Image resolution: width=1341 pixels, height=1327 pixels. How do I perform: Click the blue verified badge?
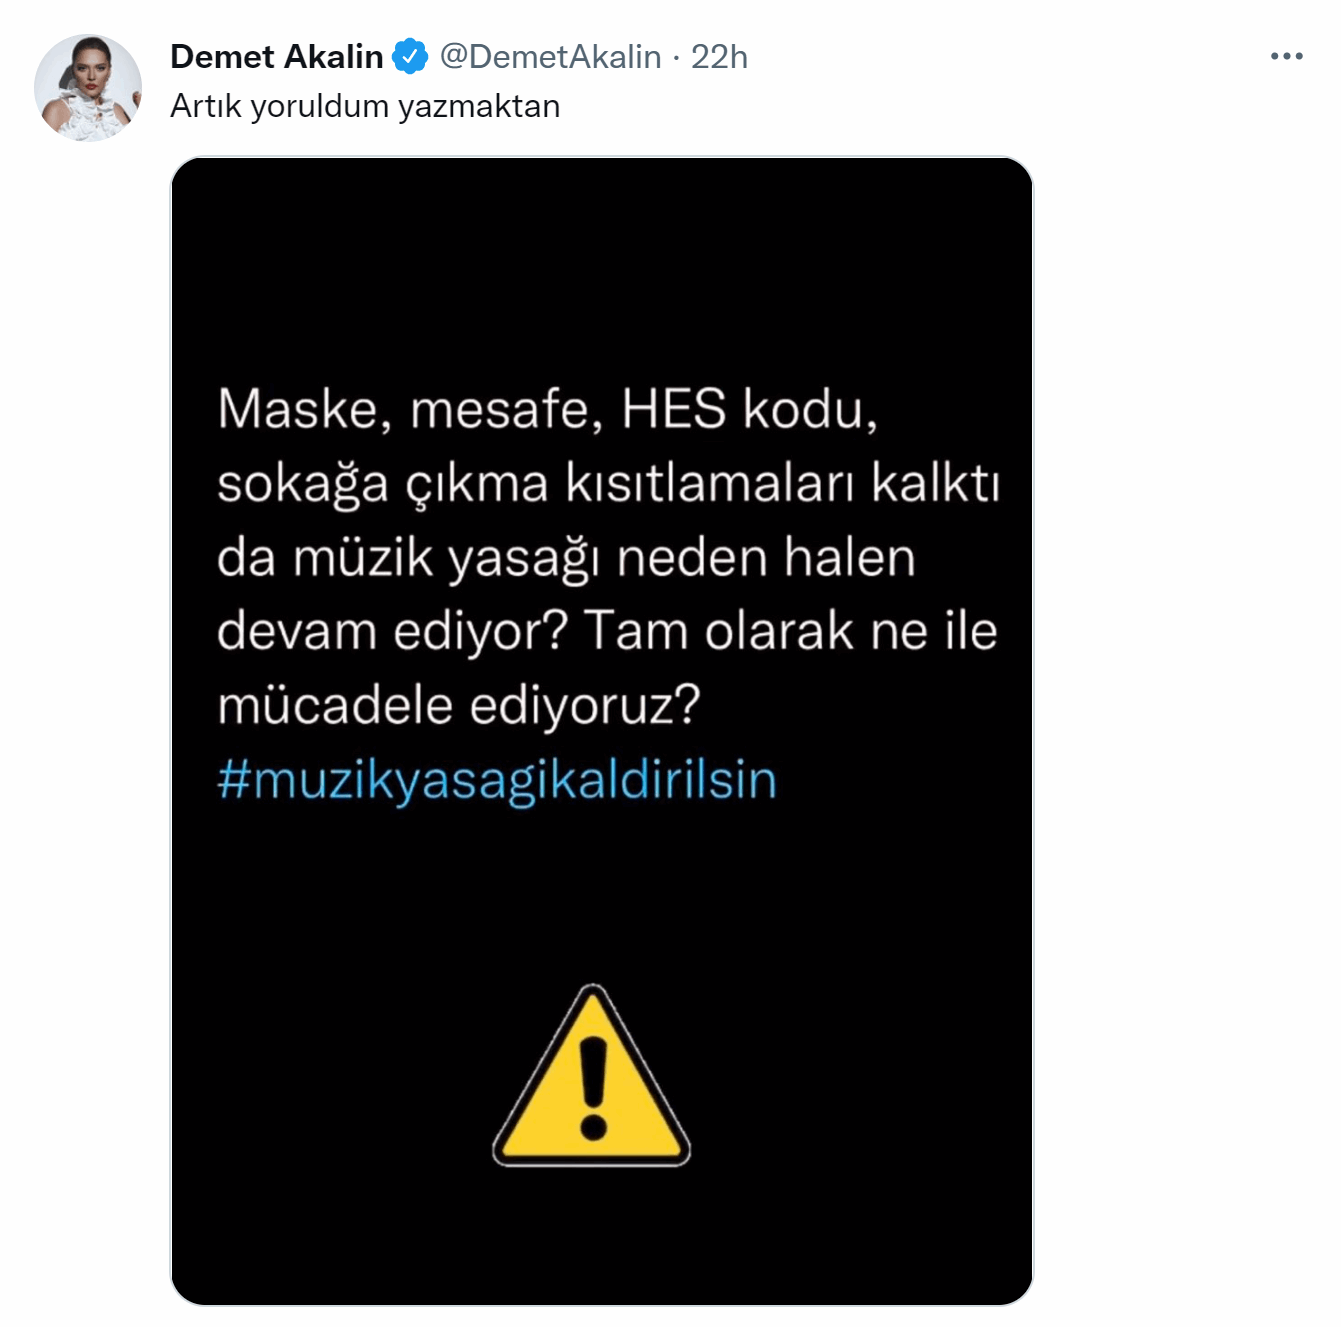click(410, 56)
